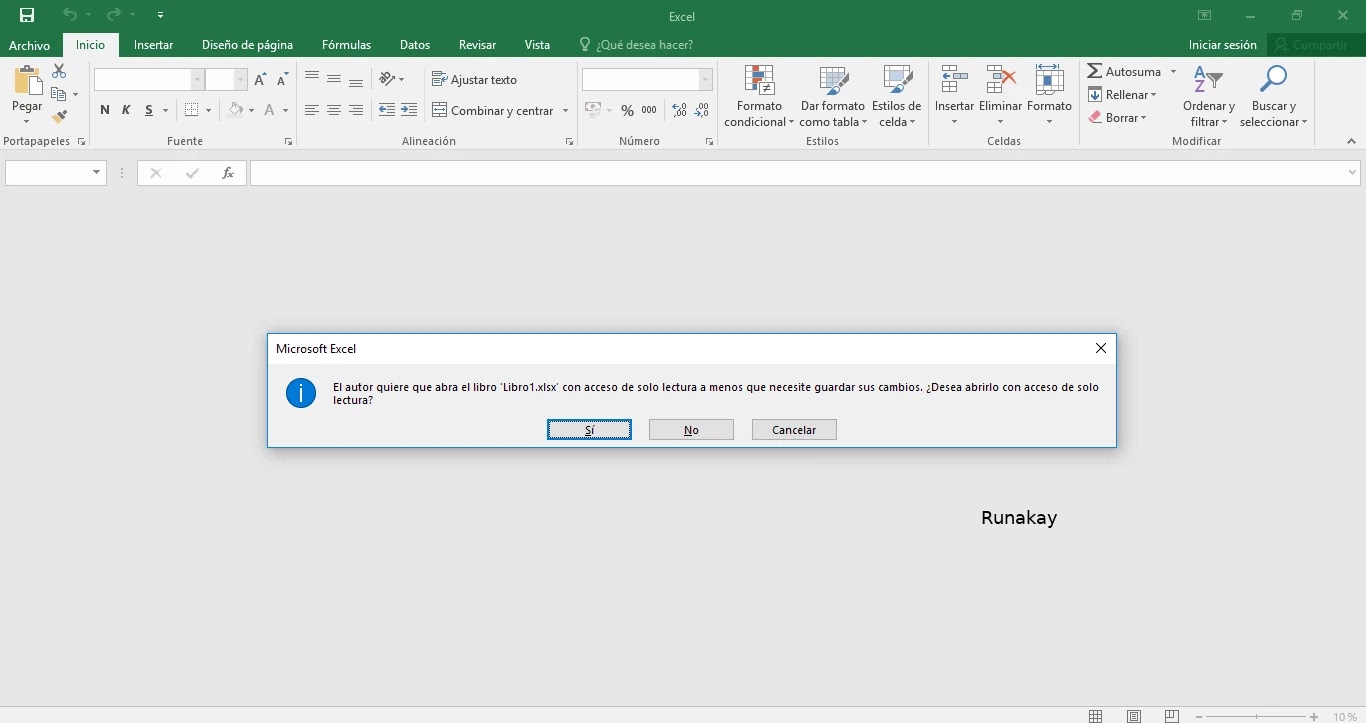
Task: Click the Insertar cells icon
Action: (954, 80)
